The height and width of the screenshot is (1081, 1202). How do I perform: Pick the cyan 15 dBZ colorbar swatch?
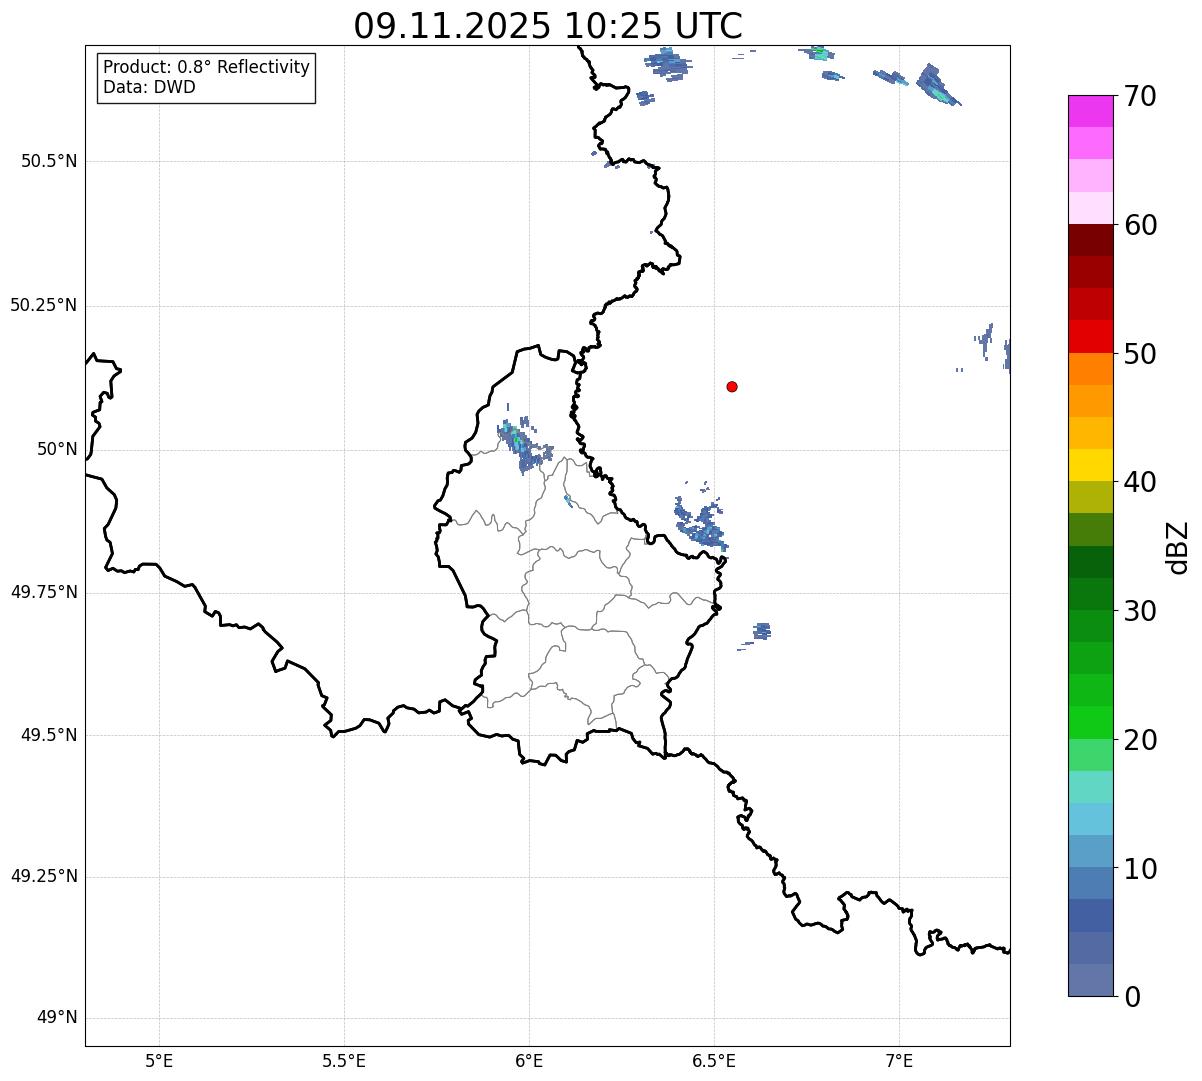pos(1090,819)
